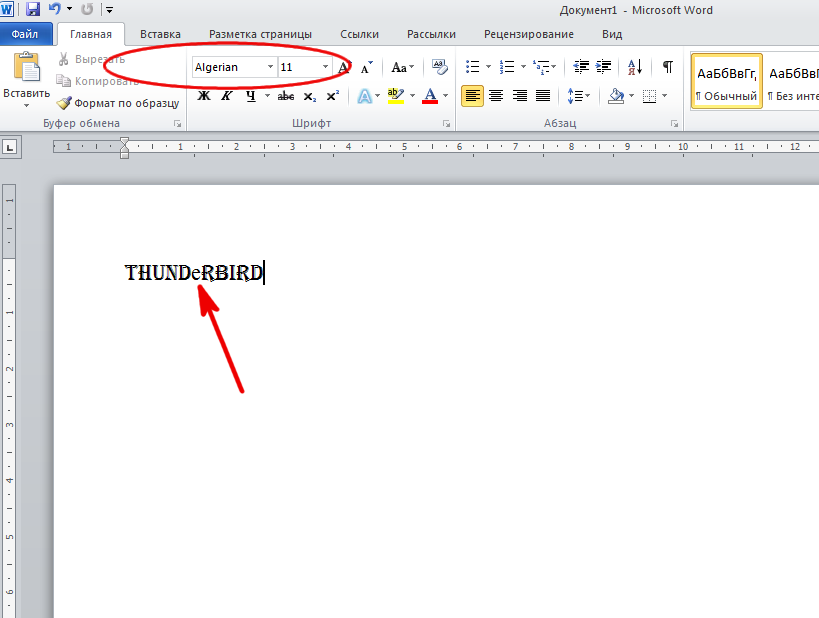Open the Рассылки tab
Image resolution: width=819 pixels, height=618 pixels.
[431, 34]
